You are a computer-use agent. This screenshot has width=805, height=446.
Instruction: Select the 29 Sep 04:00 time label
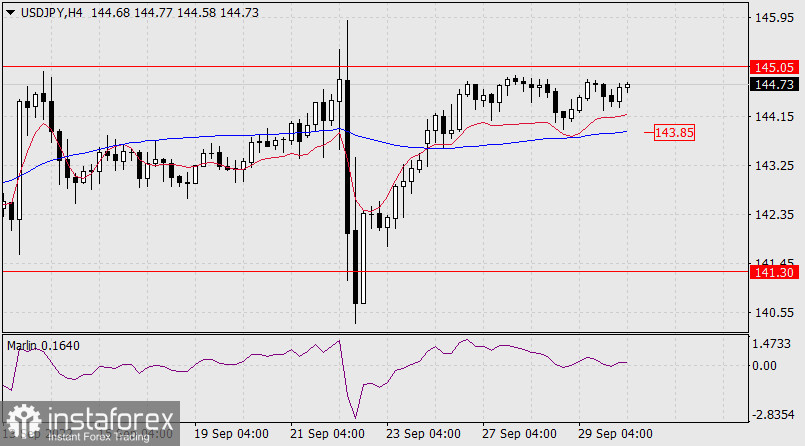pyautogui.click(x=615, y=434)
